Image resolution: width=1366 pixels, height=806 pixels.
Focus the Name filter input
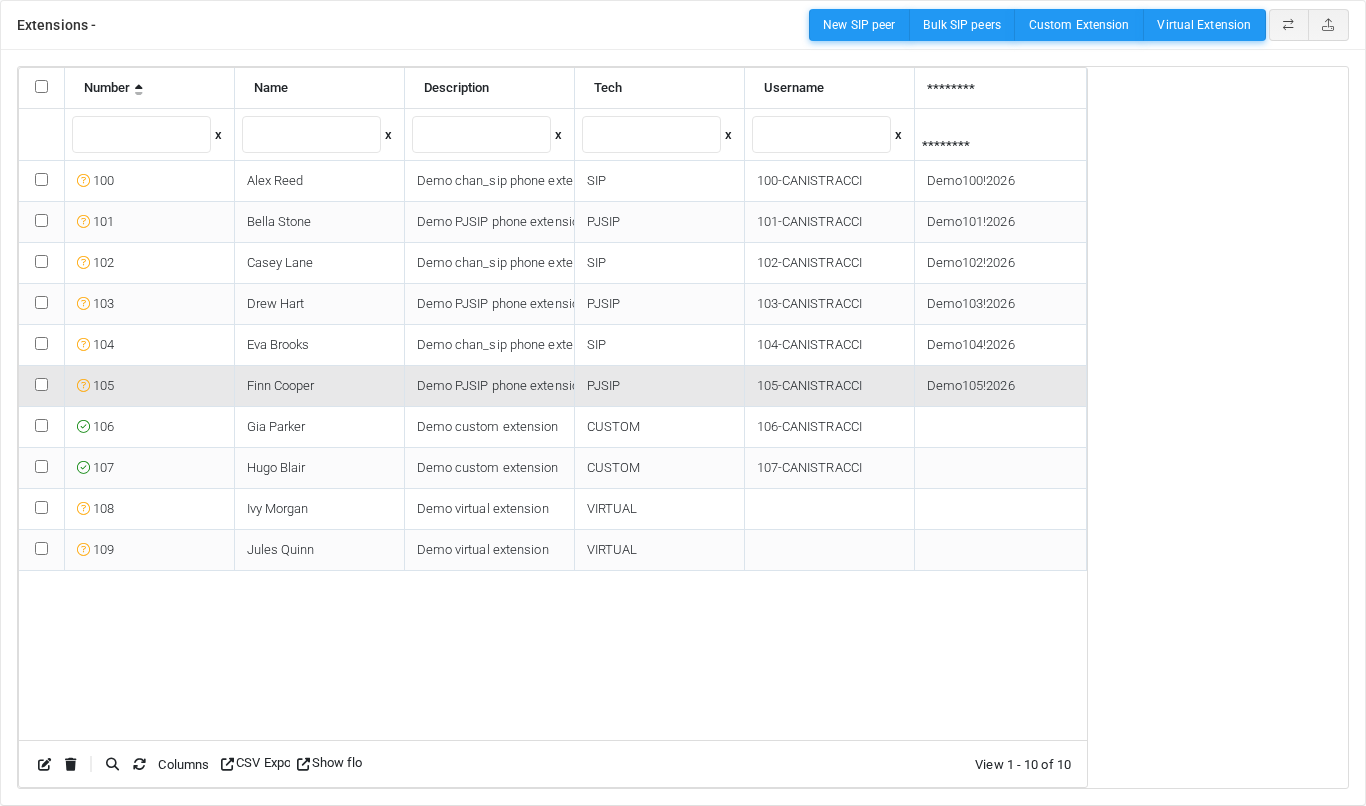311,135
